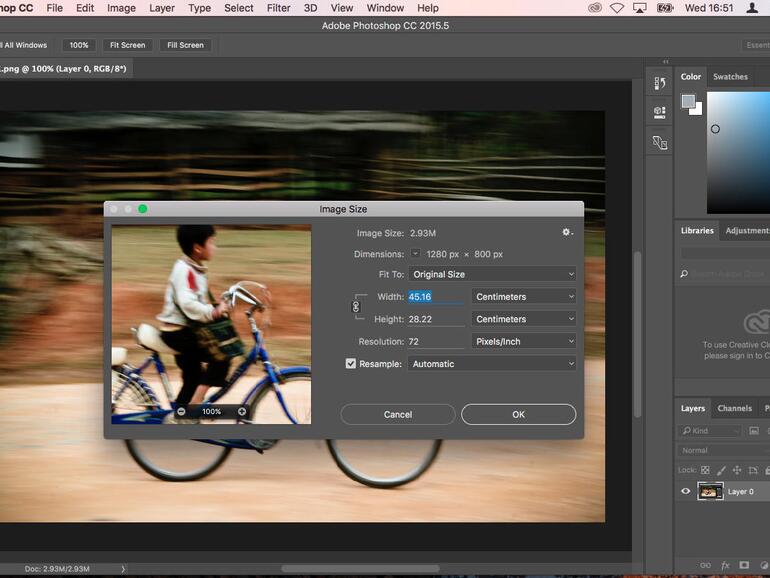The height and width of the screenshot is (578, 770).
Task: Click Cancel in the Image Size dialog
Action: click(x=398, y=414)
